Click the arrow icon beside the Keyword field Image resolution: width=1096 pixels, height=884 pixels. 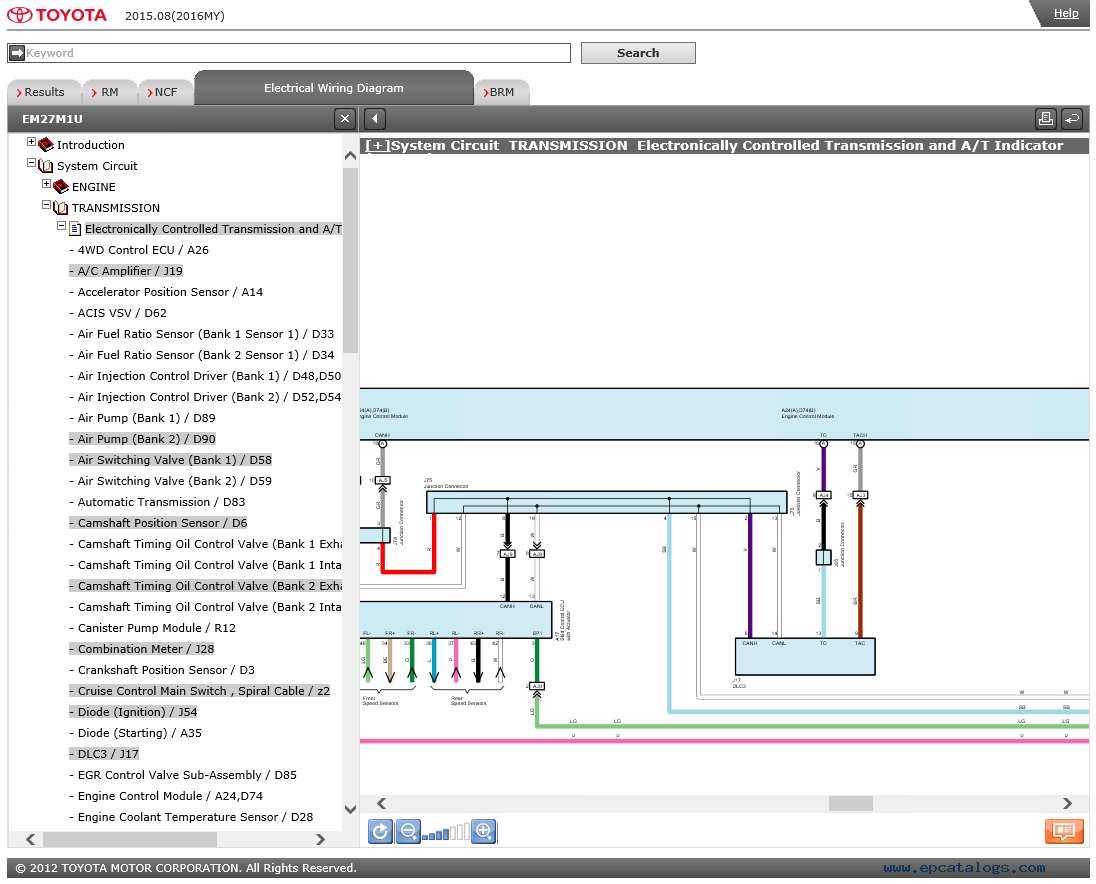click(x=17, y=53)
